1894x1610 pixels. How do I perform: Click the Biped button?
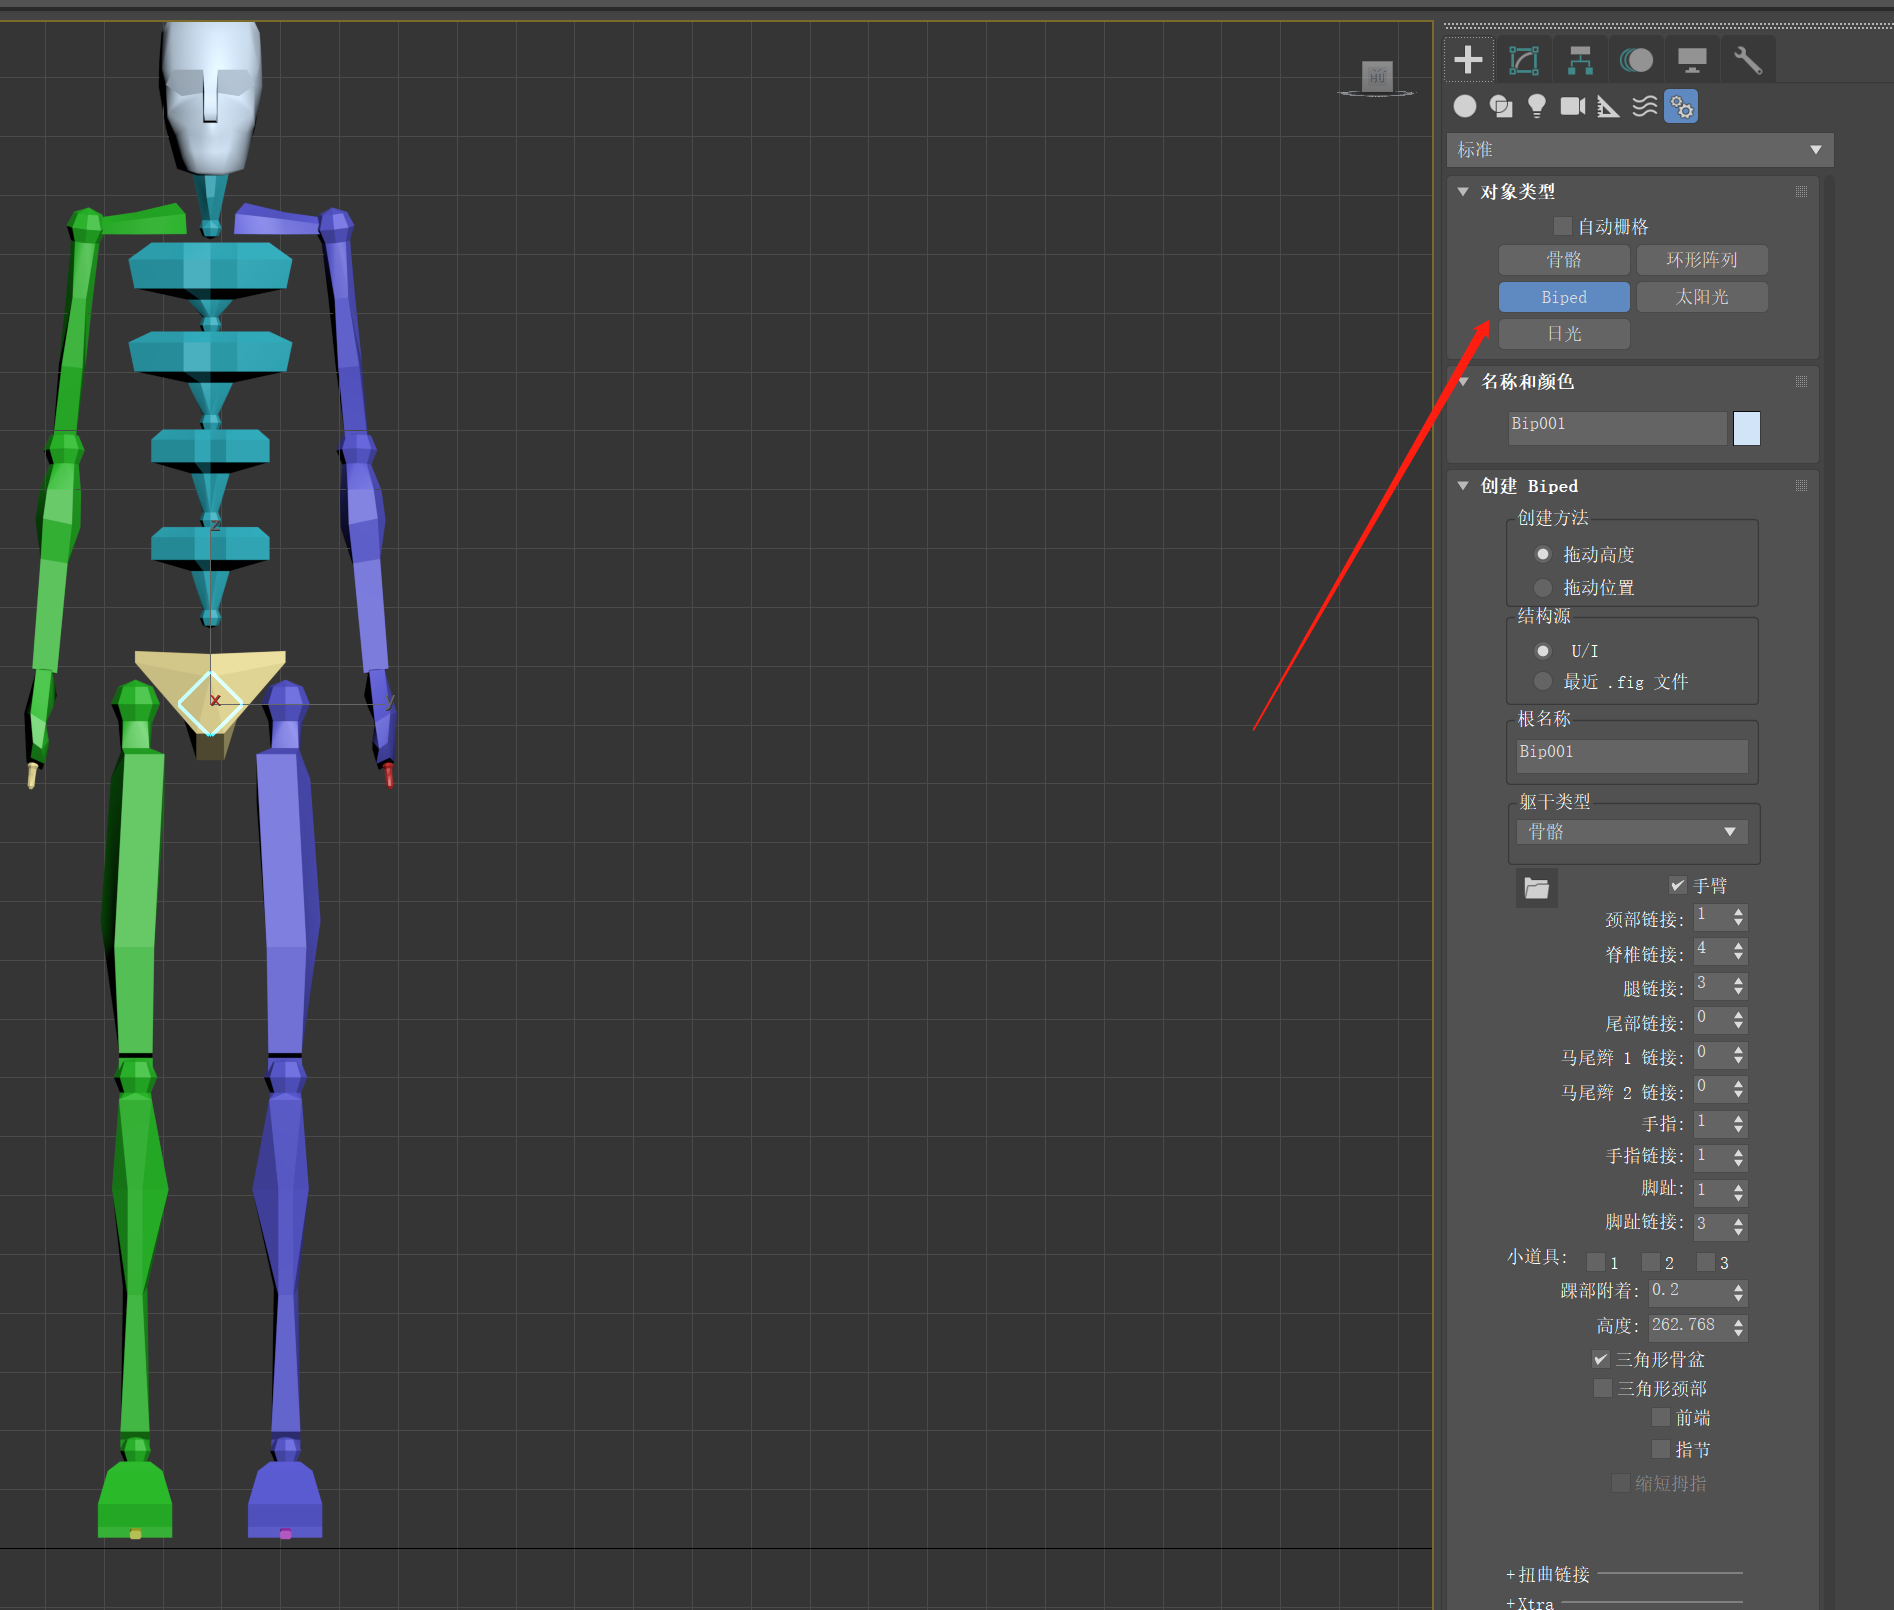(x=1564, y=297)
